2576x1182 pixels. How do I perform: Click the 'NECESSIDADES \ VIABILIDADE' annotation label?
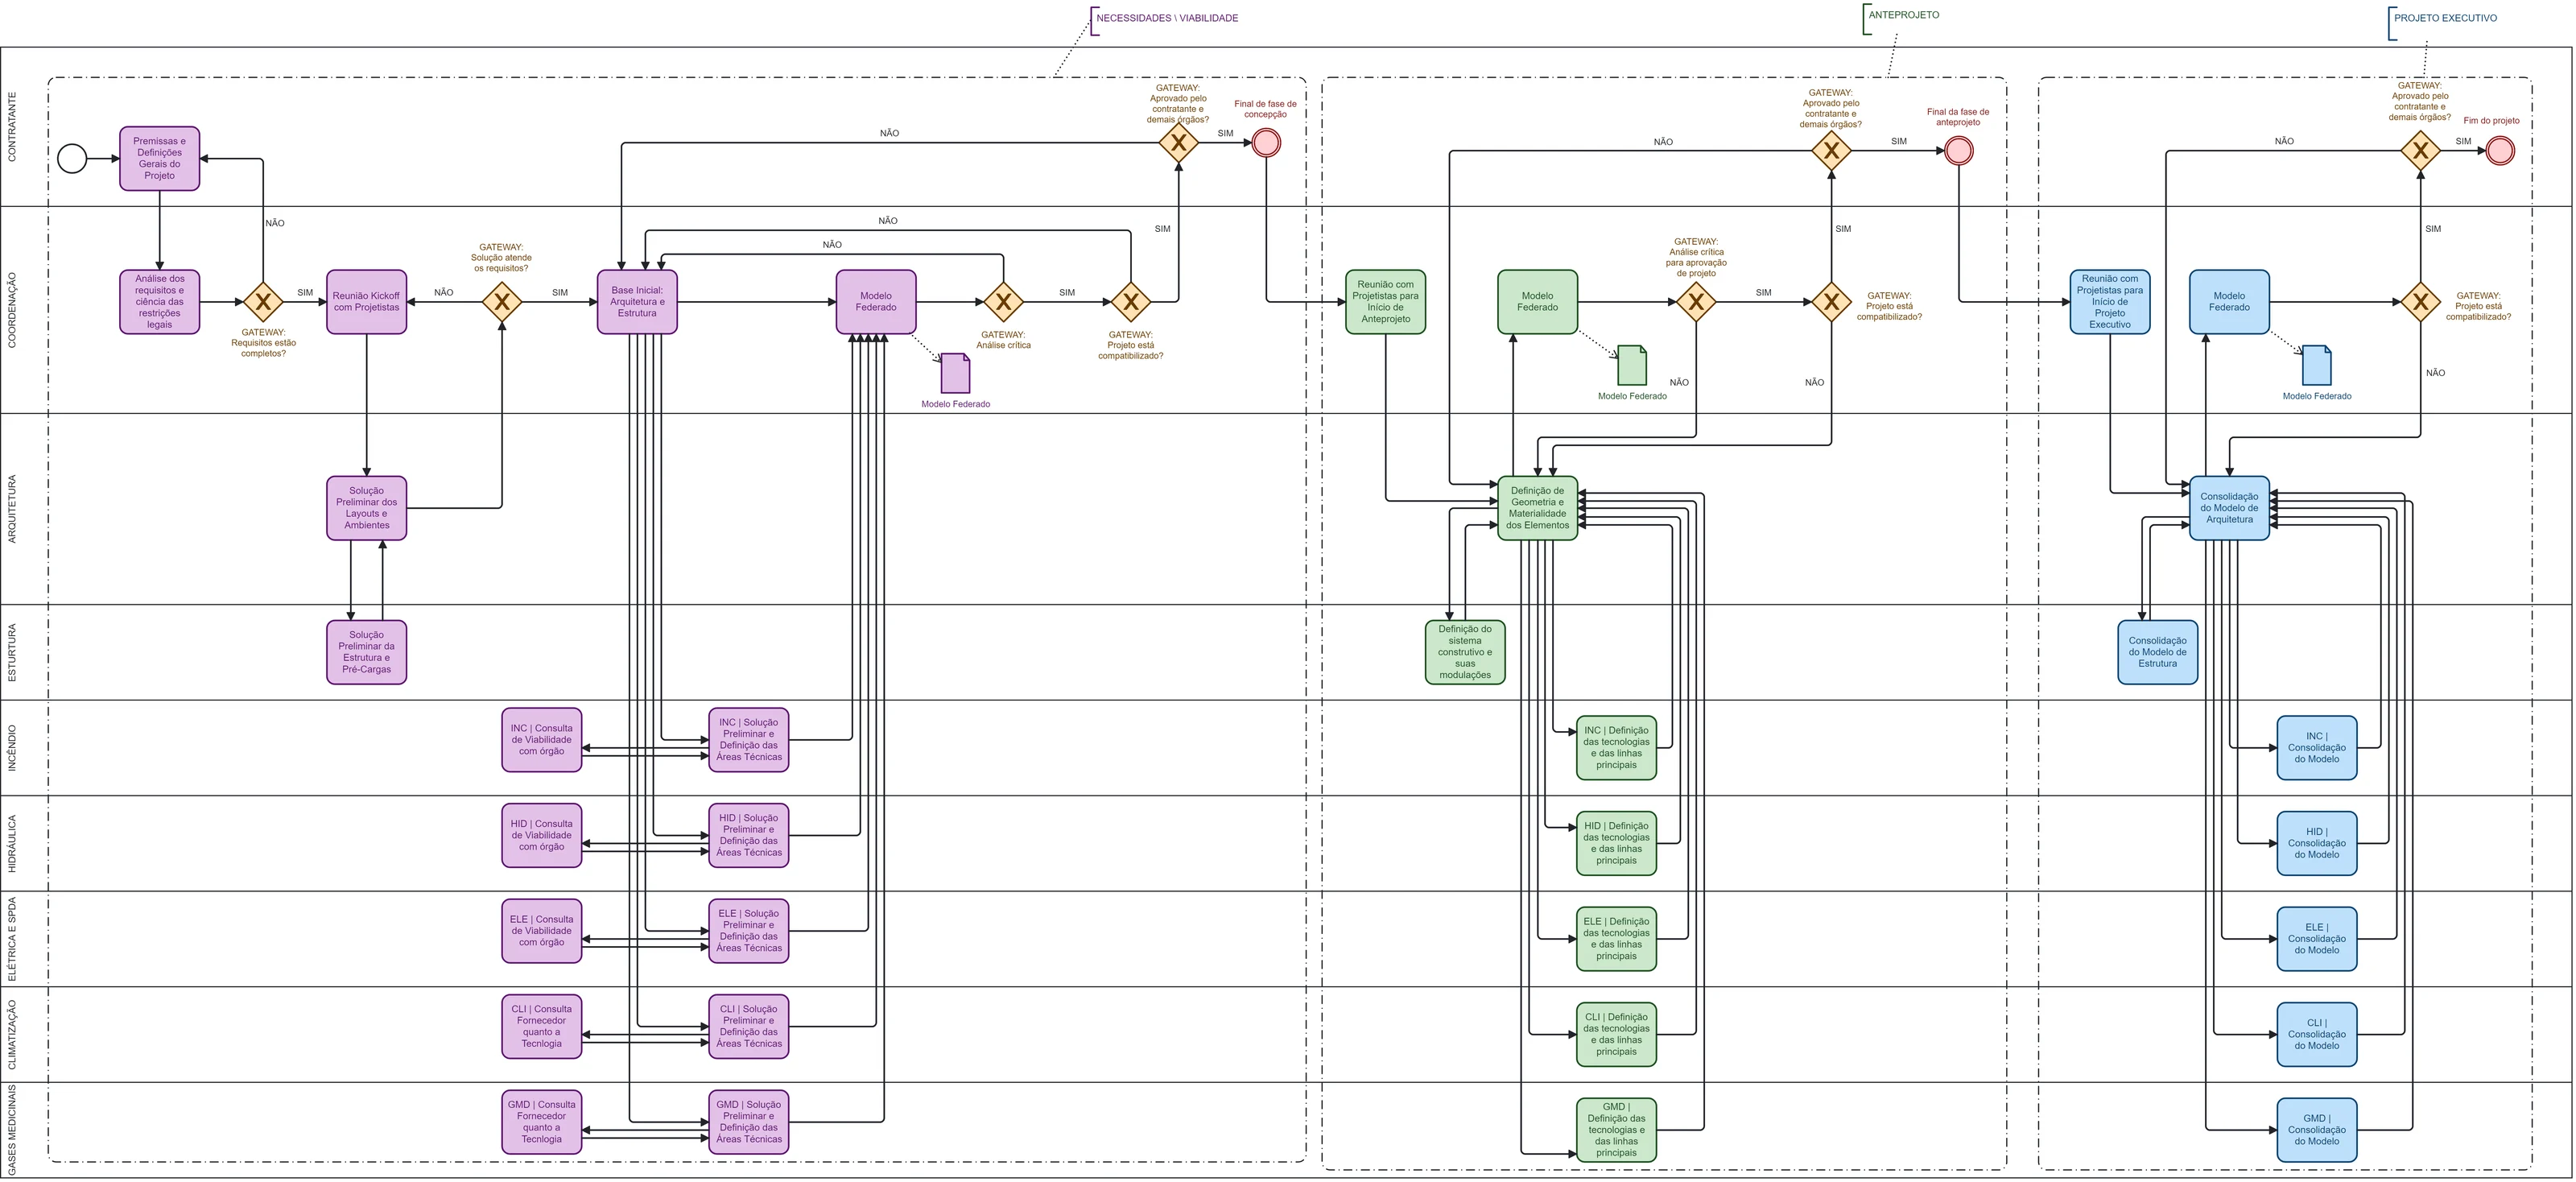(1167, 18)
